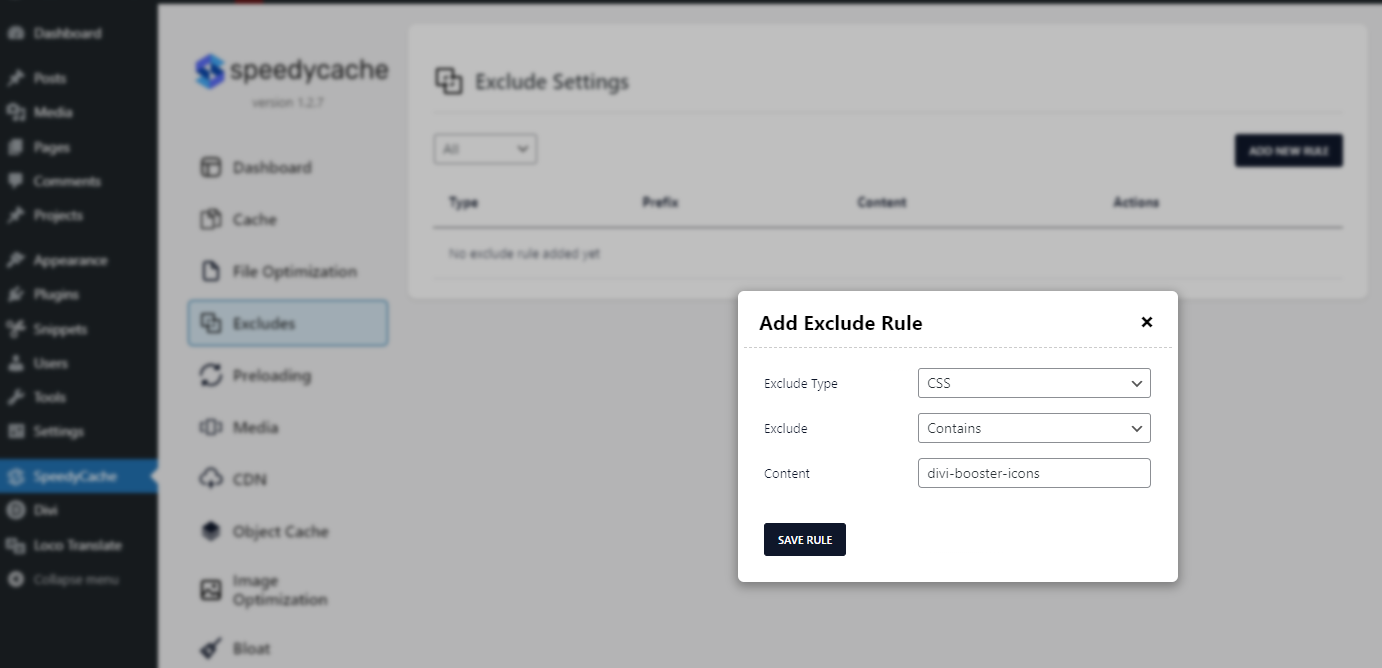Click the Exclude Settings header icon
Screen dimensions: 1382x668
click(x=449, y=82)
